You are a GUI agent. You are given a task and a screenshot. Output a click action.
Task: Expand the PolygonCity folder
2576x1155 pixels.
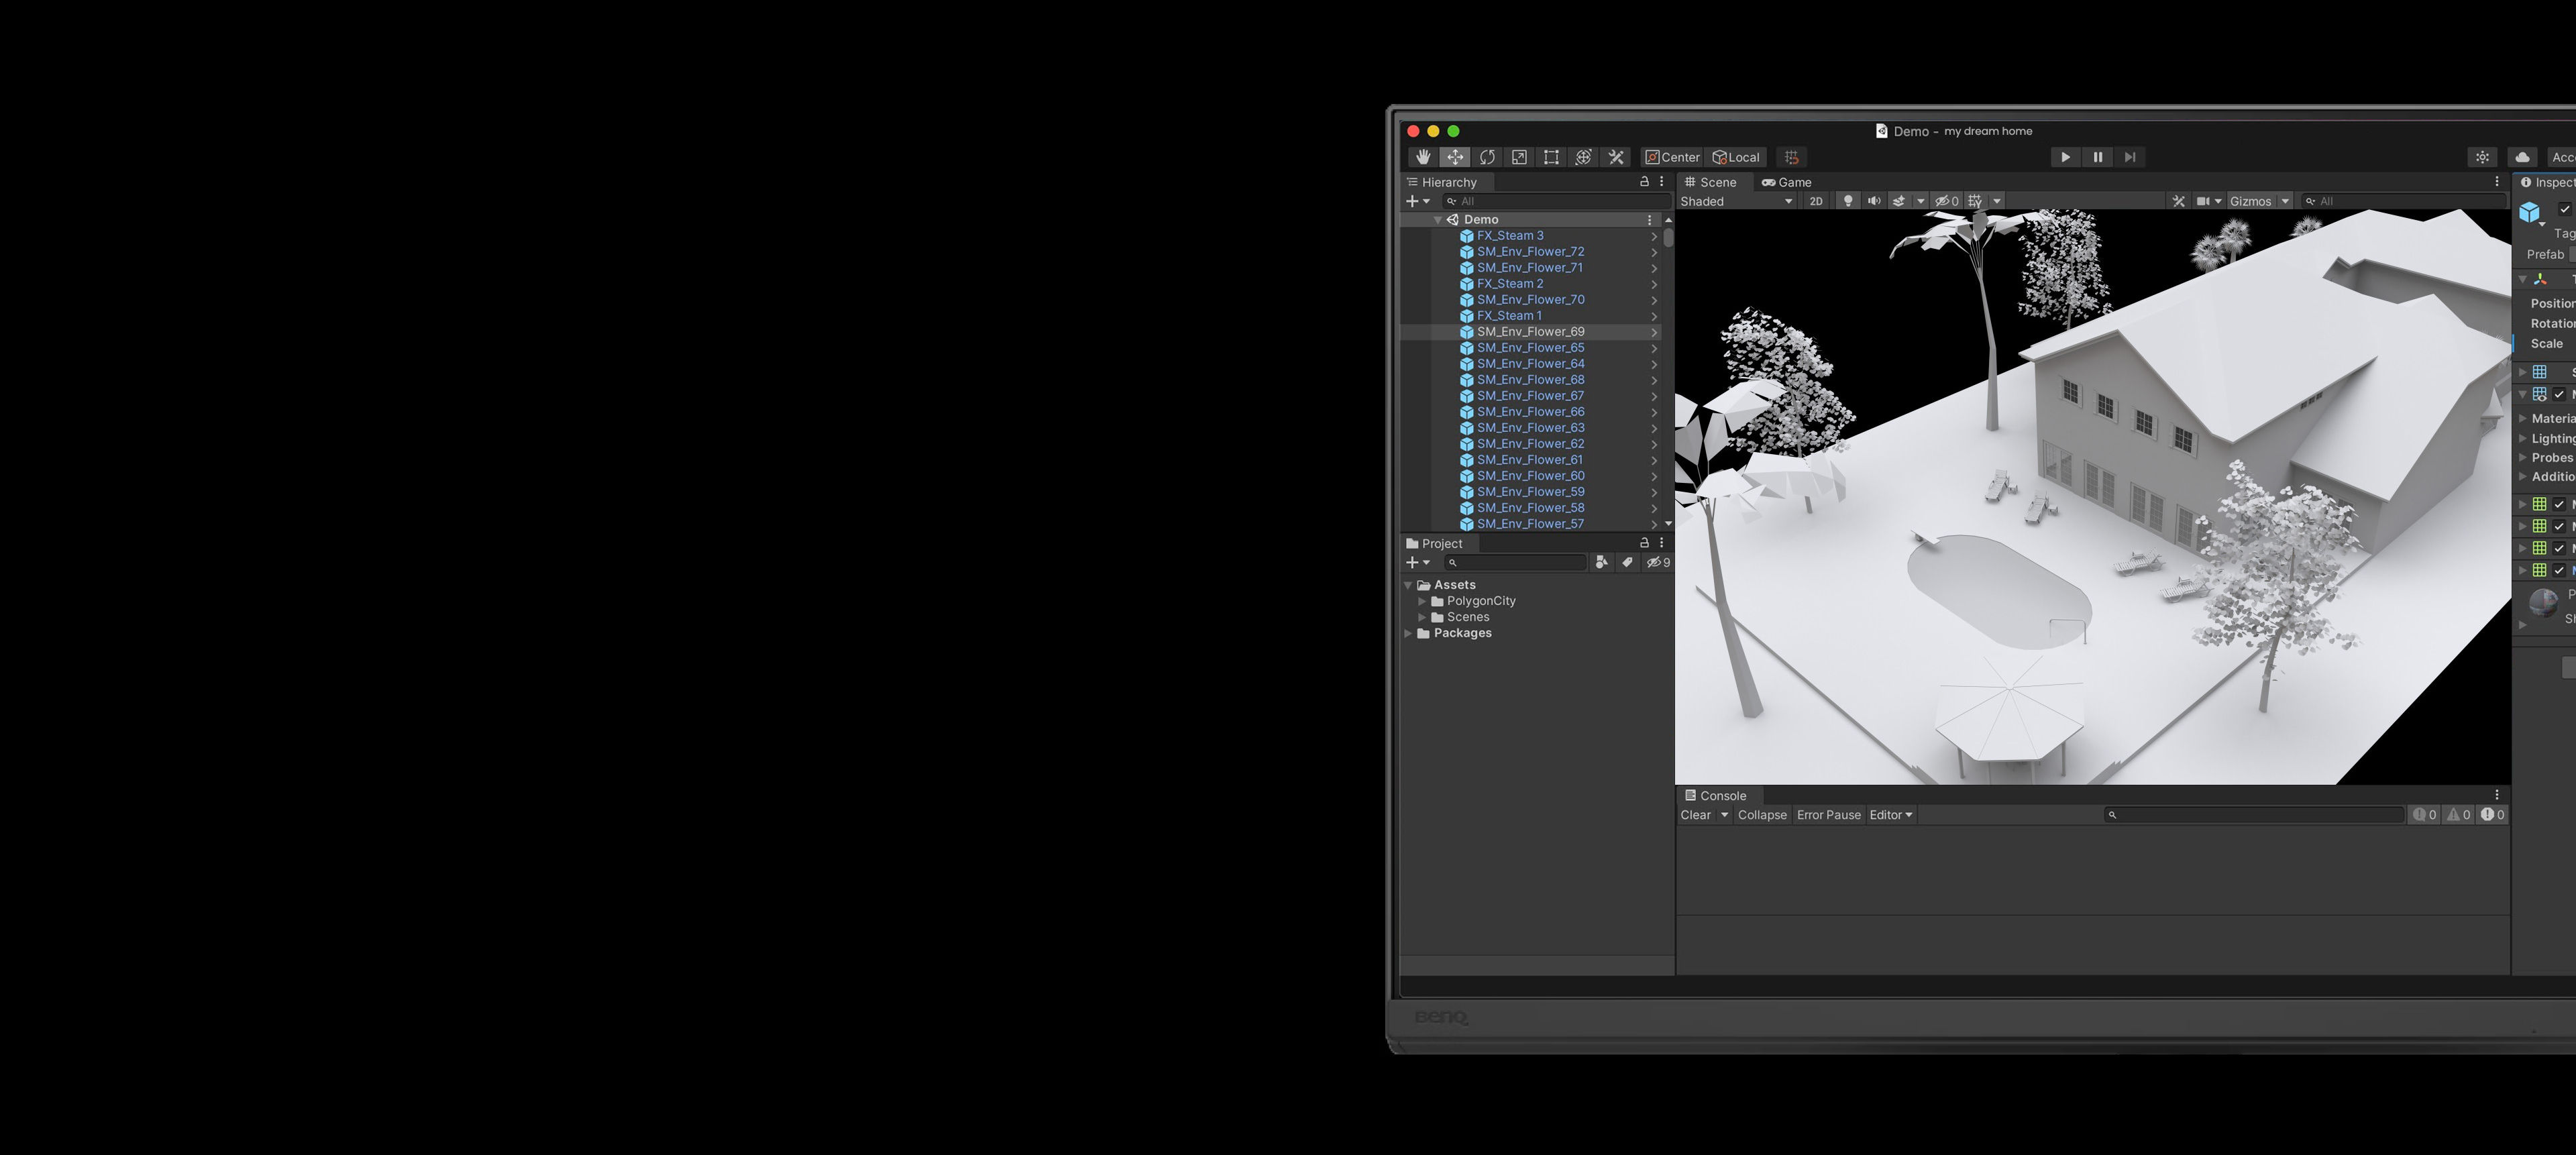point(1422,601)
